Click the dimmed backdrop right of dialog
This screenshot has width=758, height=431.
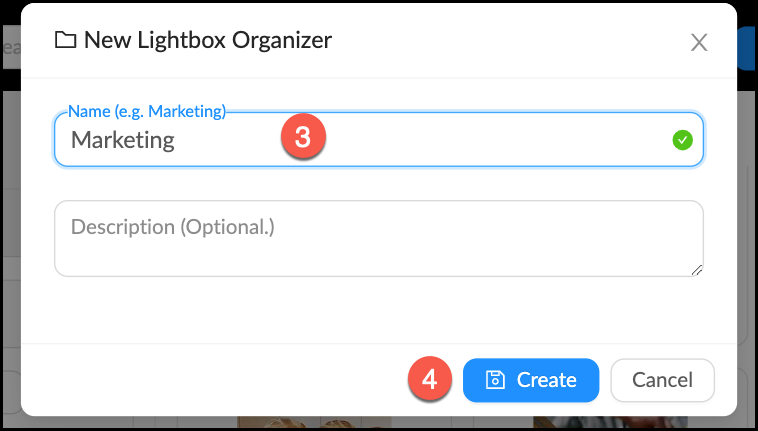click(748, 250)
